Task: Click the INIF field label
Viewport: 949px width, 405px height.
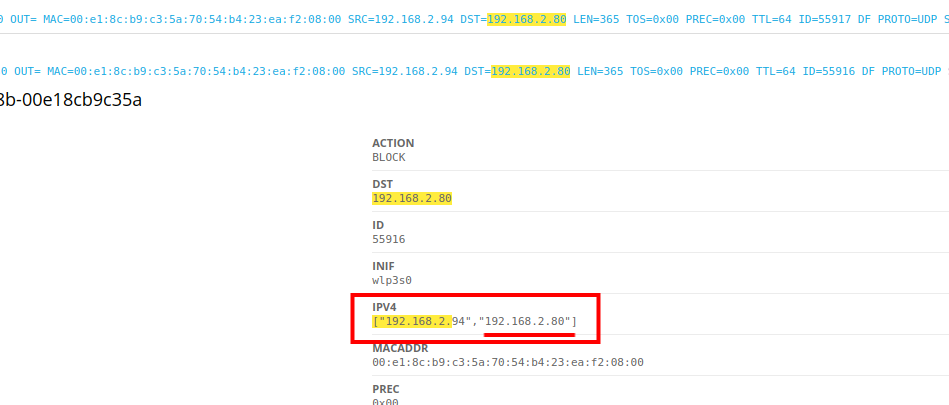Action: pos(384,266)
